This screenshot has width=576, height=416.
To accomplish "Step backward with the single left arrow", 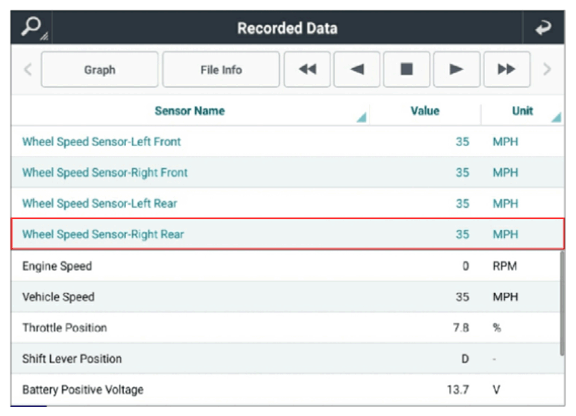I will (x=357, y=69).
